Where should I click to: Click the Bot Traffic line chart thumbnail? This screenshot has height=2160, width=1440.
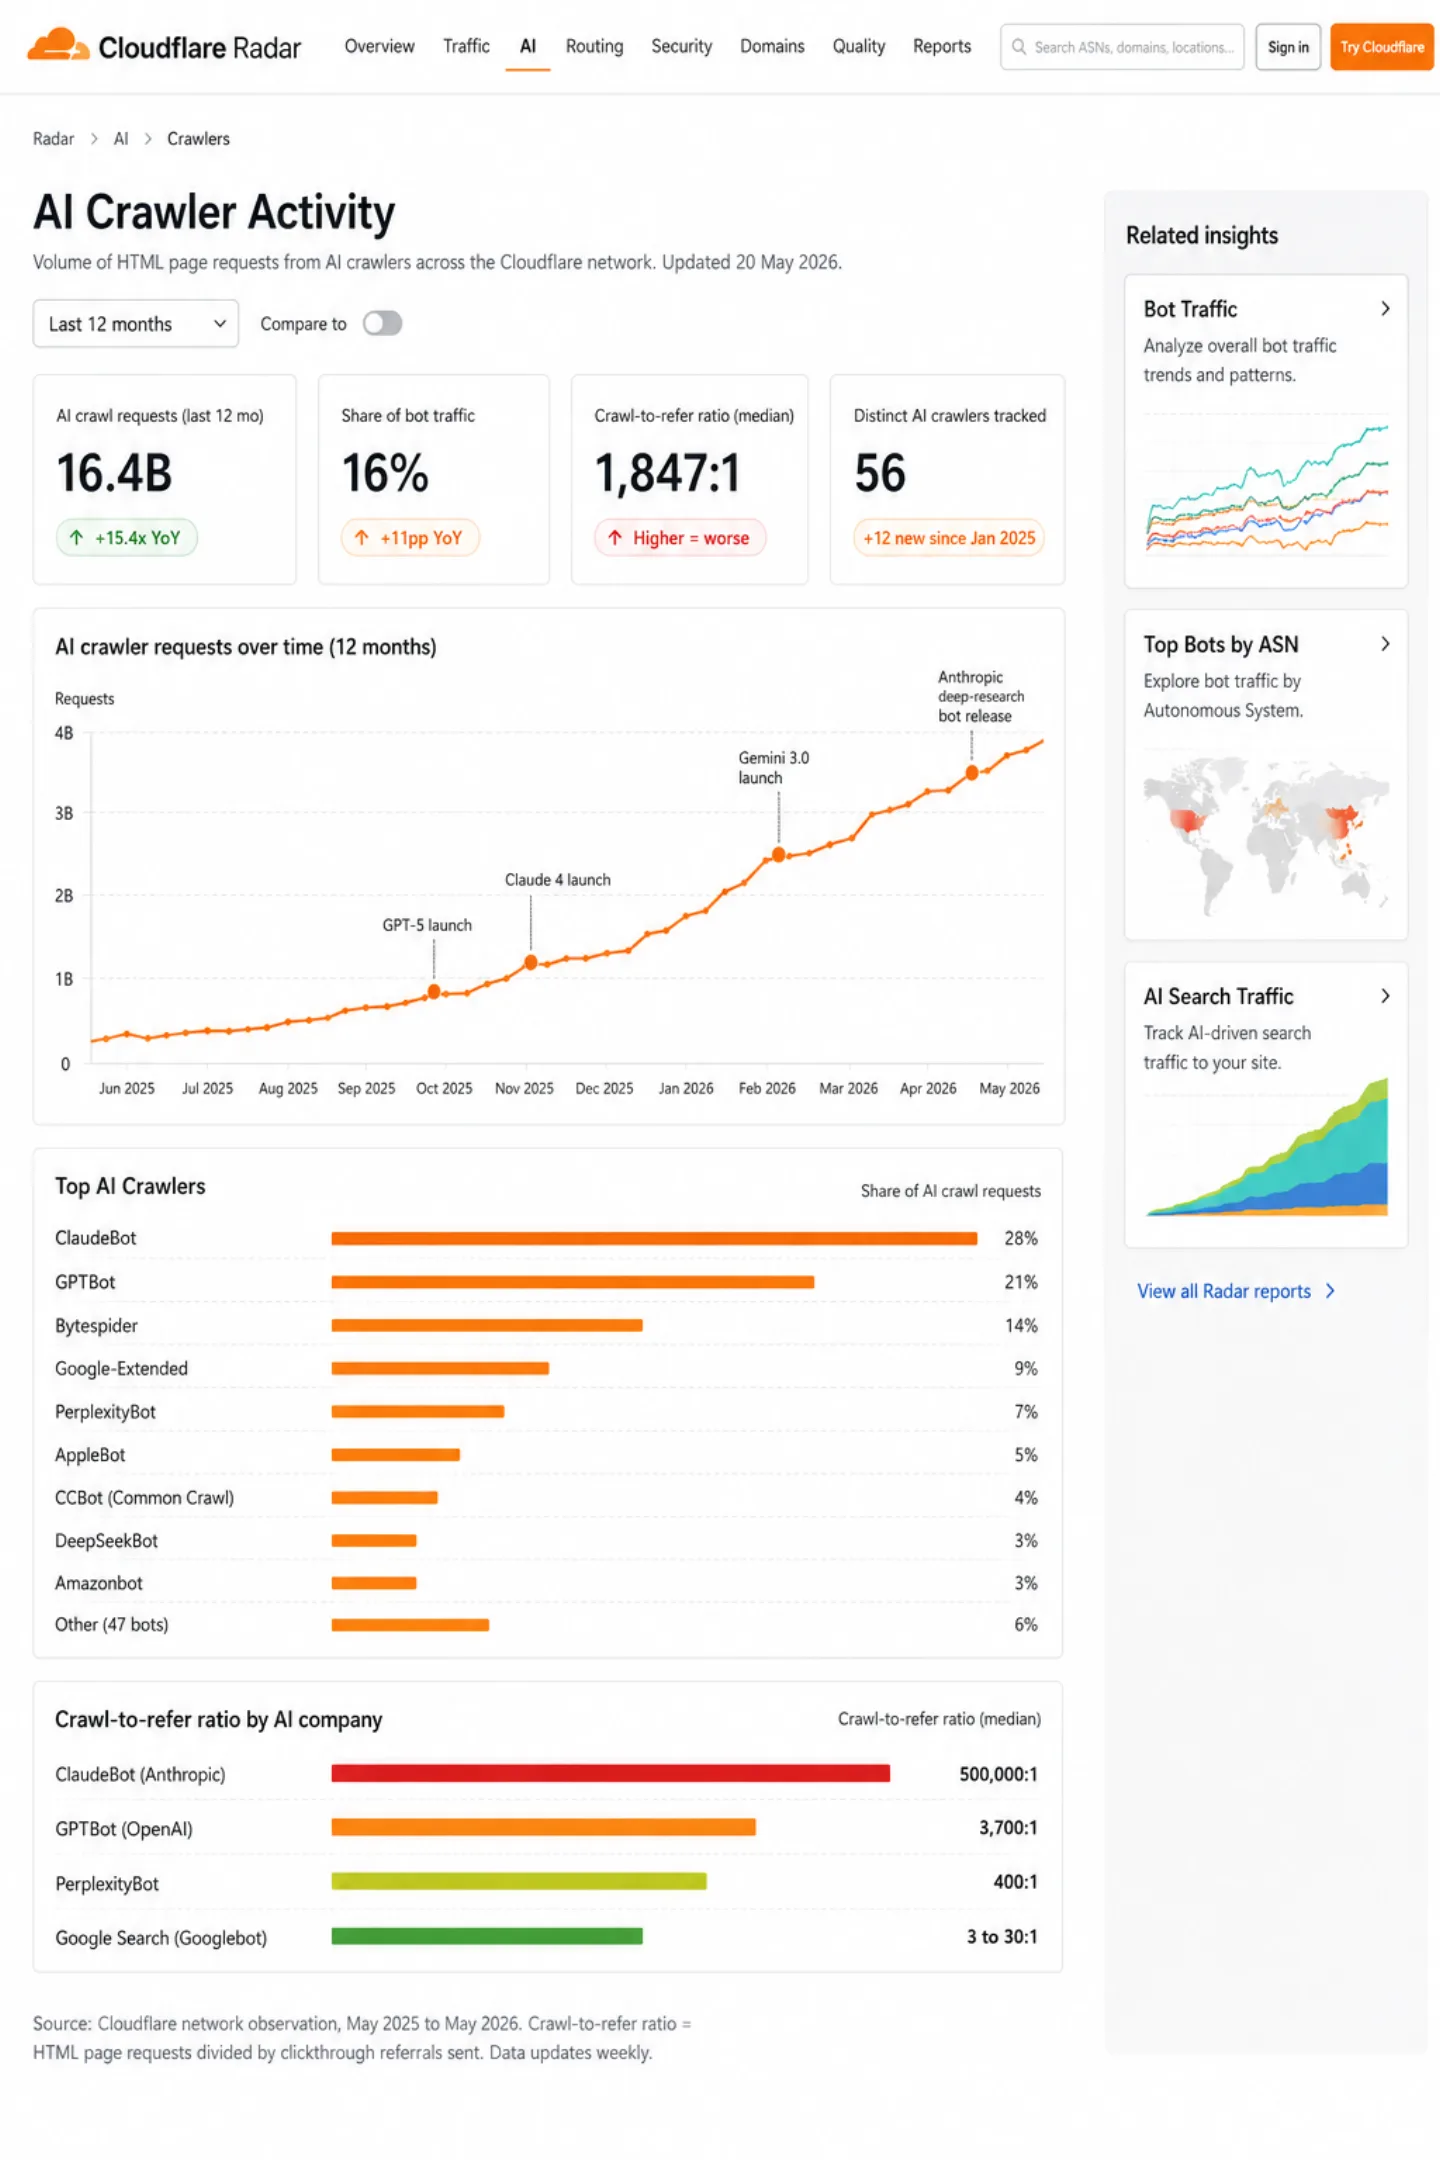[x=1267, y=487]
